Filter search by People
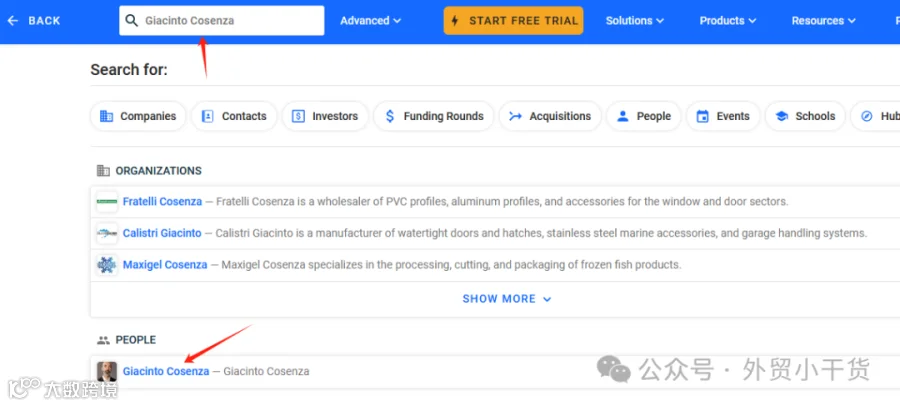 click(x=643, y=116)
